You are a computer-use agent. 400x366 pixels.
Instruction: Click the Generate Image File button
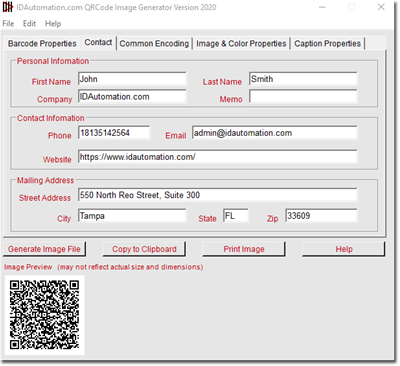coord(44,249)
